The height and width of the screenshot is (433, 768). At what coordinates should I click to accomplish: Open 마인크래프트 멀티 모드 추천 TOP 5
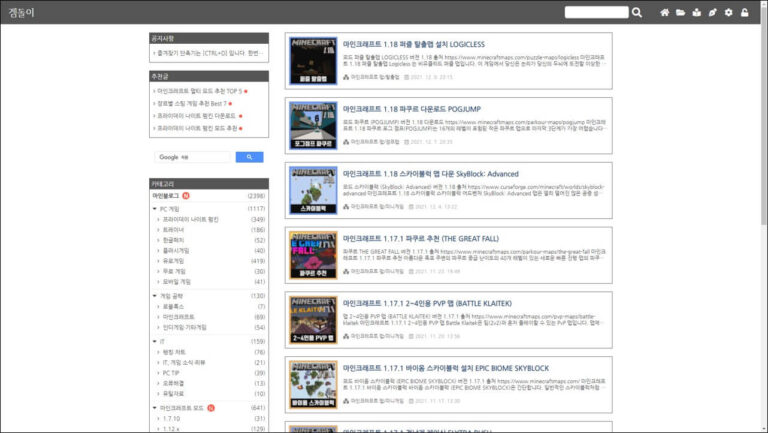199,91
